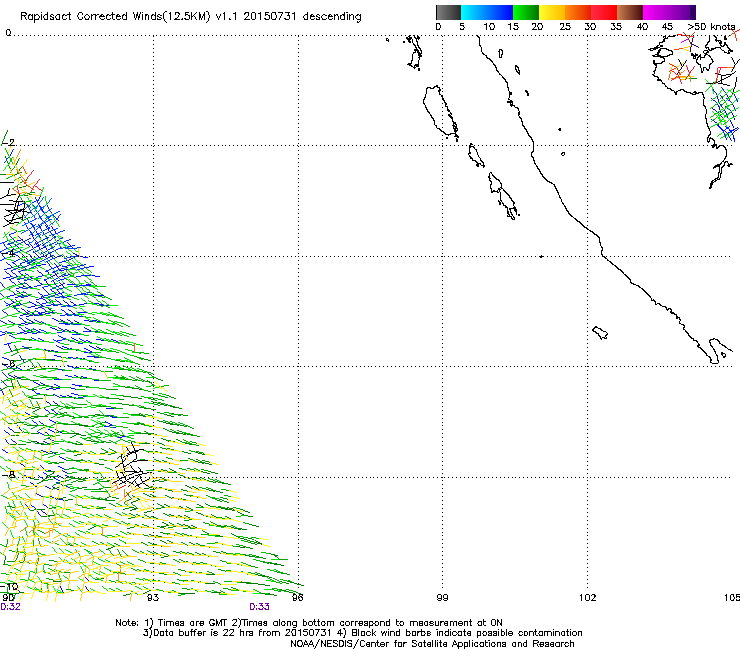
Task: Click the '102' longitude axis label
Action: (588, 598)
